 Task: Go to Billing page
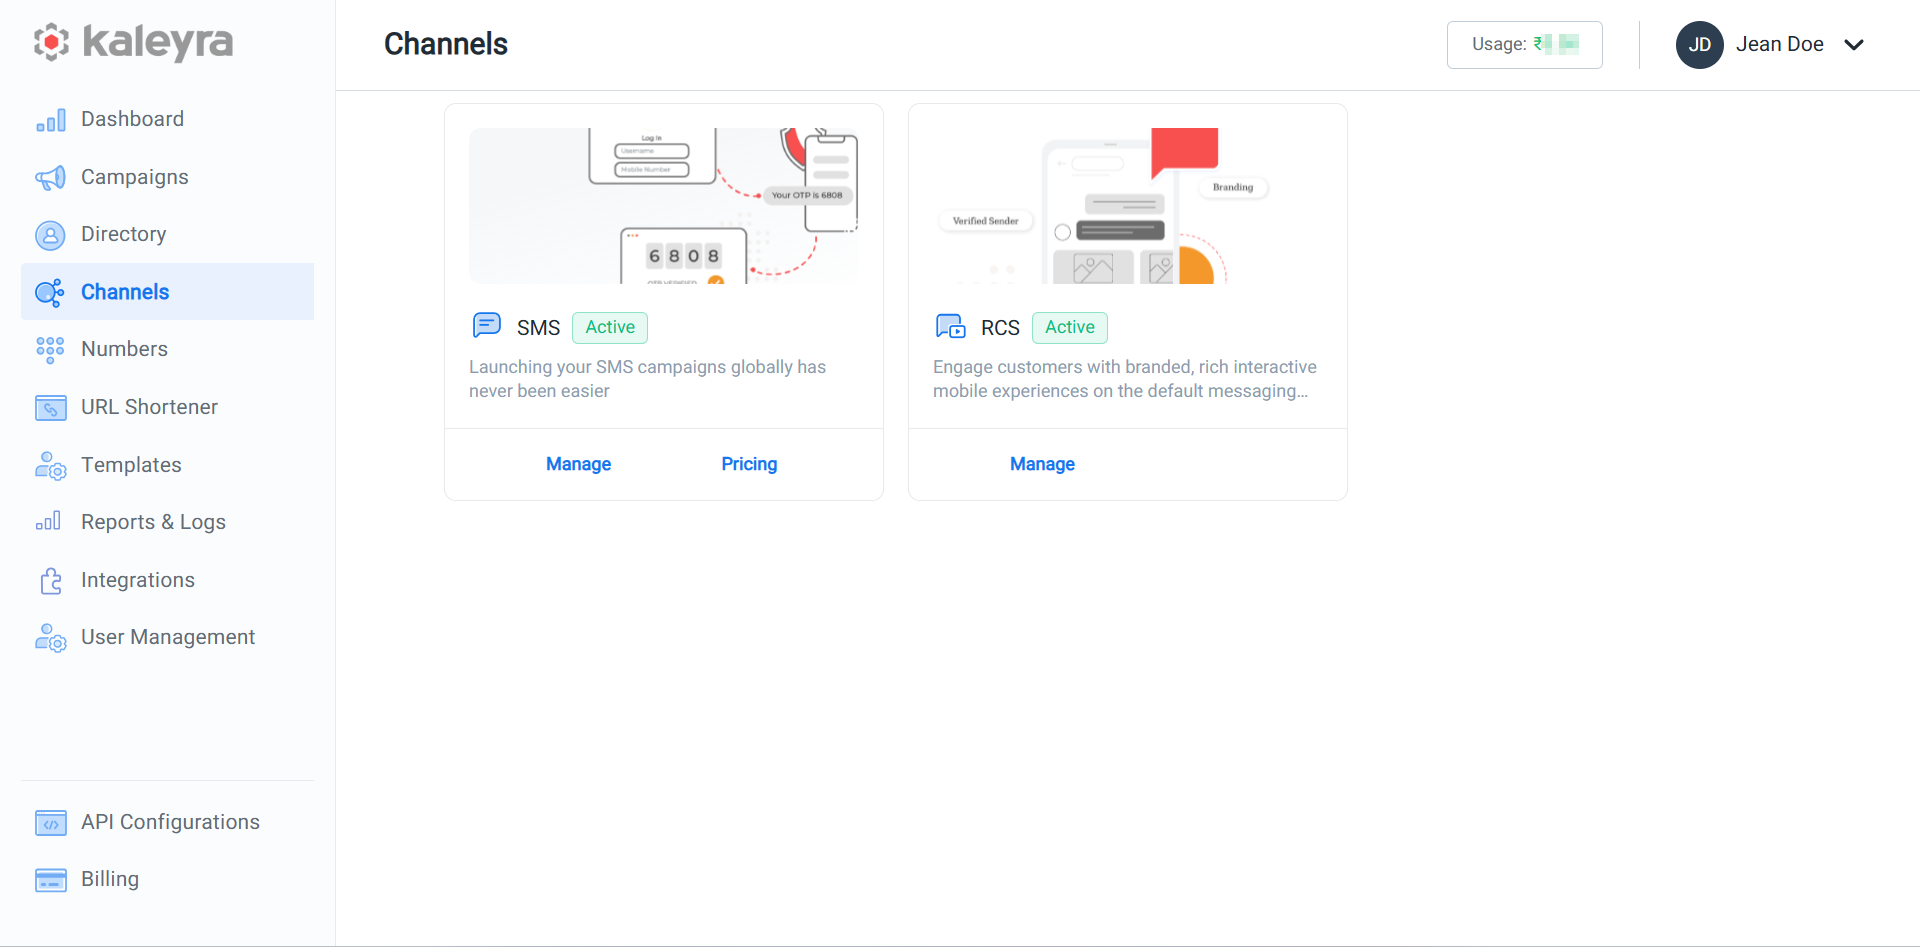pos(167,879)
